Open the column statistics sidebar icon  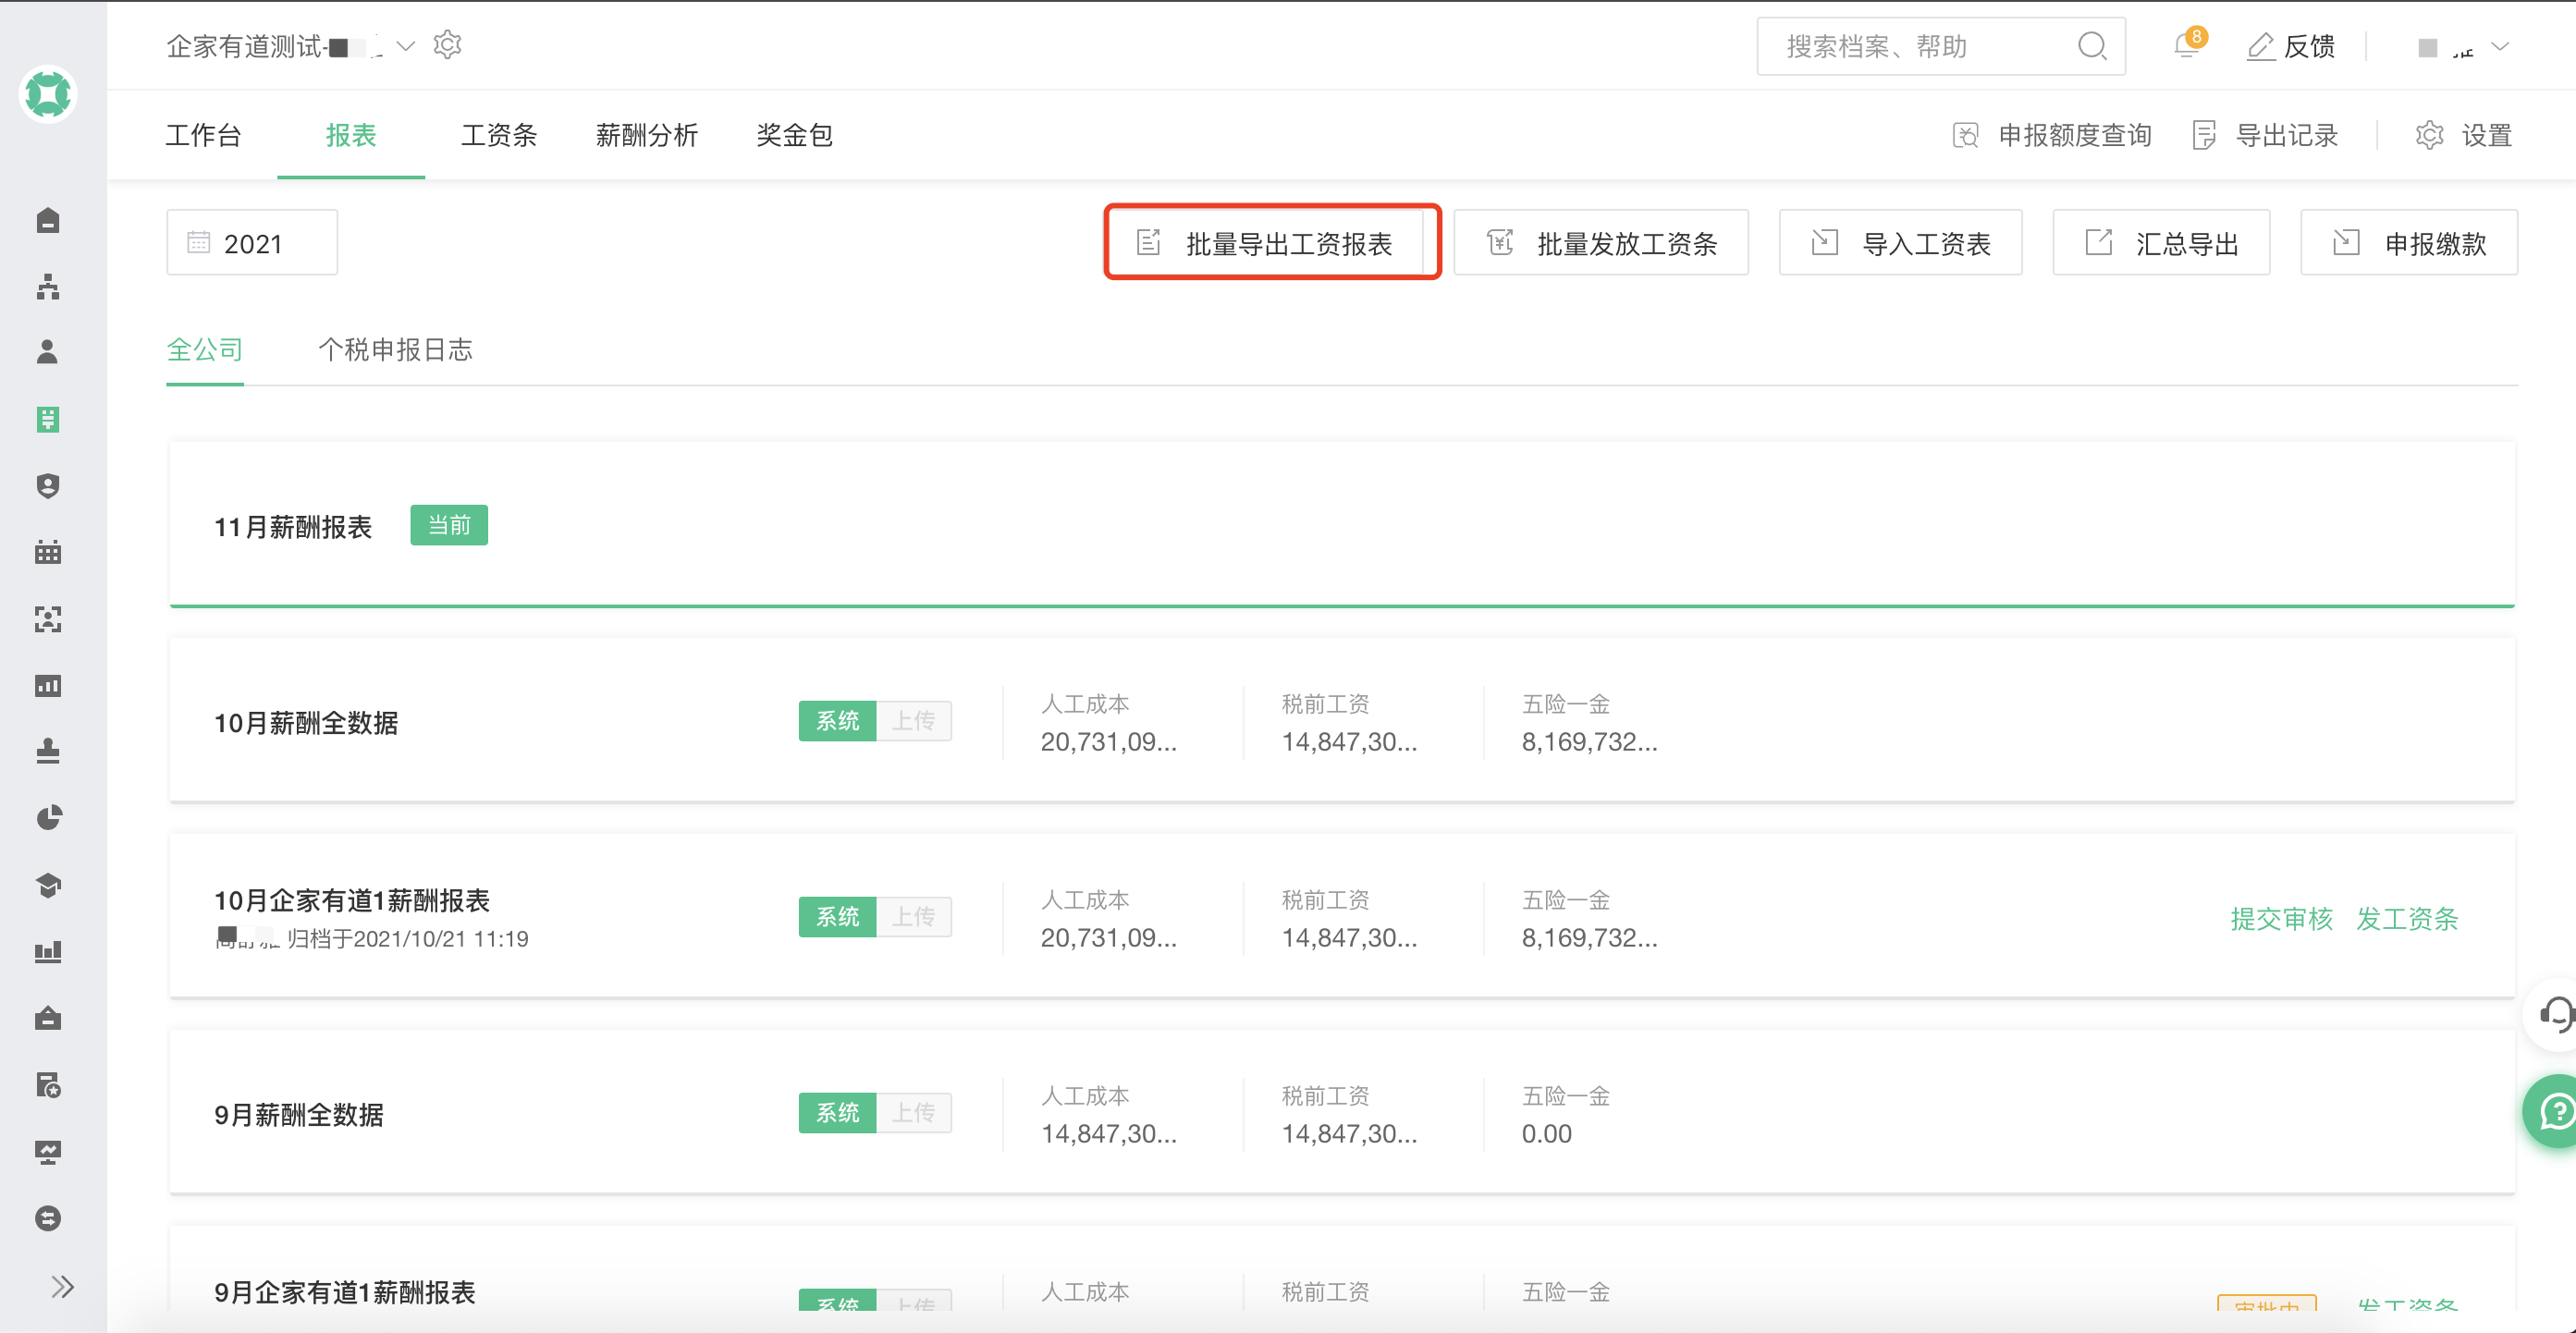click(x=48, y=952)
